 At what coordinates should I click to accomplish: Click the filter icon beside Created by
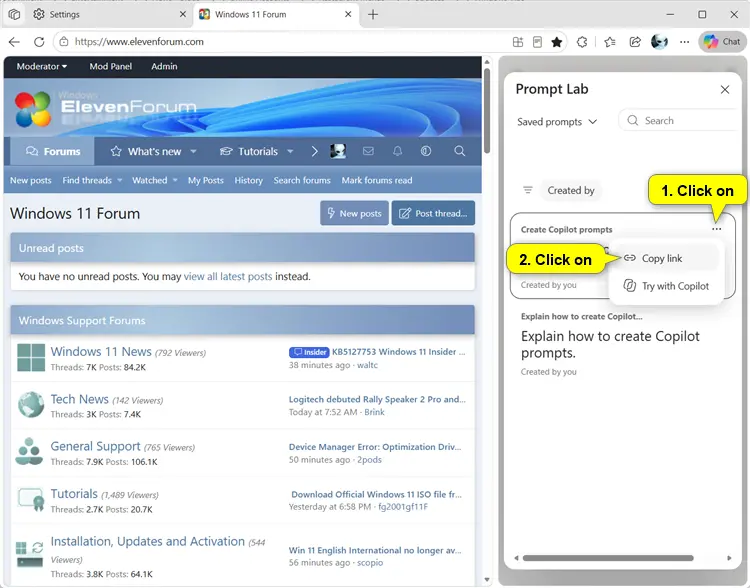(528, 190)
